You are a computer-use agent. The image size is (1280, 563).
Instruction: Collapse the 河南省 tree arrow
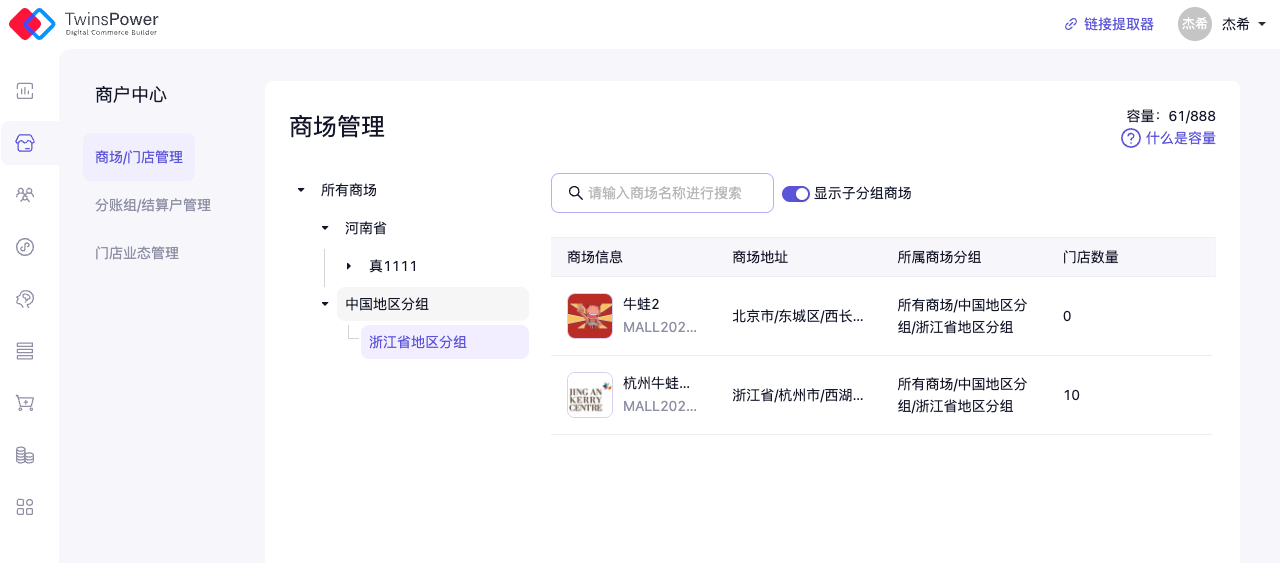(325, 228)
